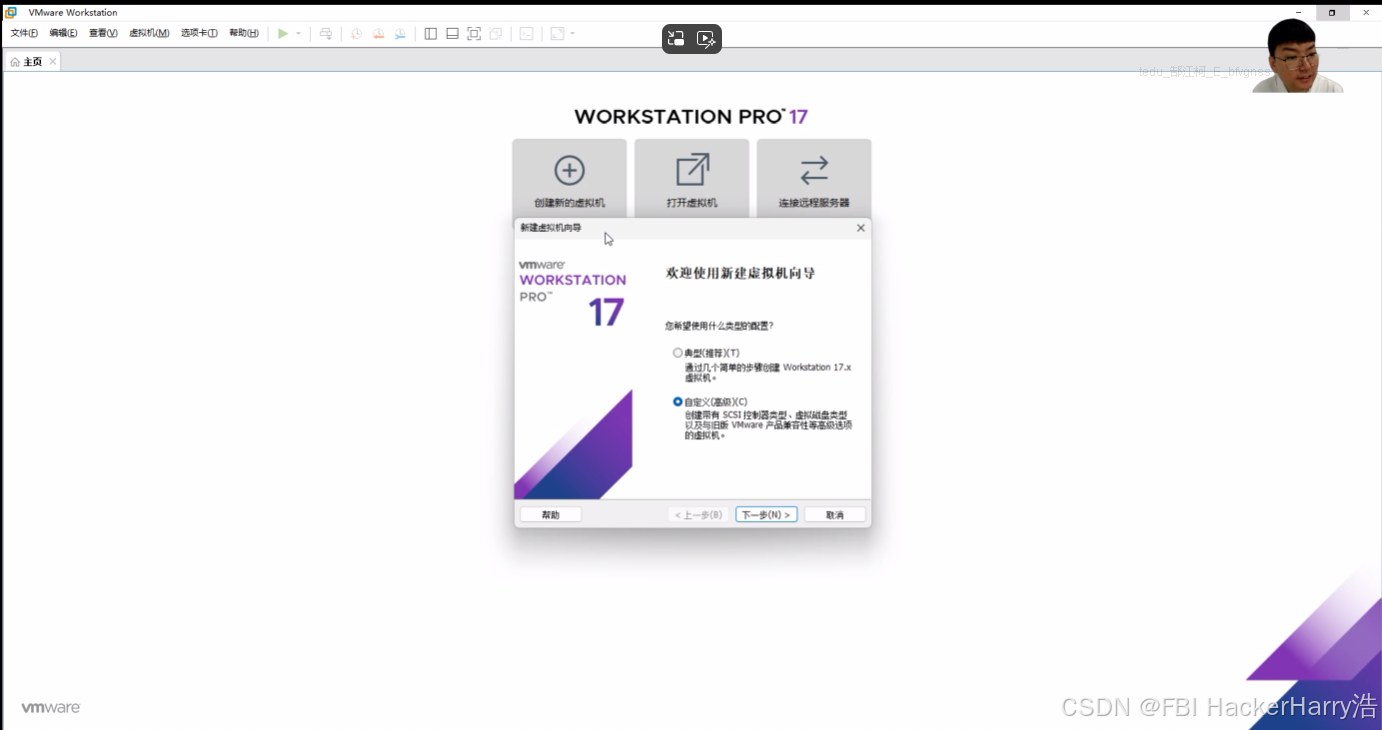Open the 编辑(E) menu
1382x730 pixels.
[63, 33]
